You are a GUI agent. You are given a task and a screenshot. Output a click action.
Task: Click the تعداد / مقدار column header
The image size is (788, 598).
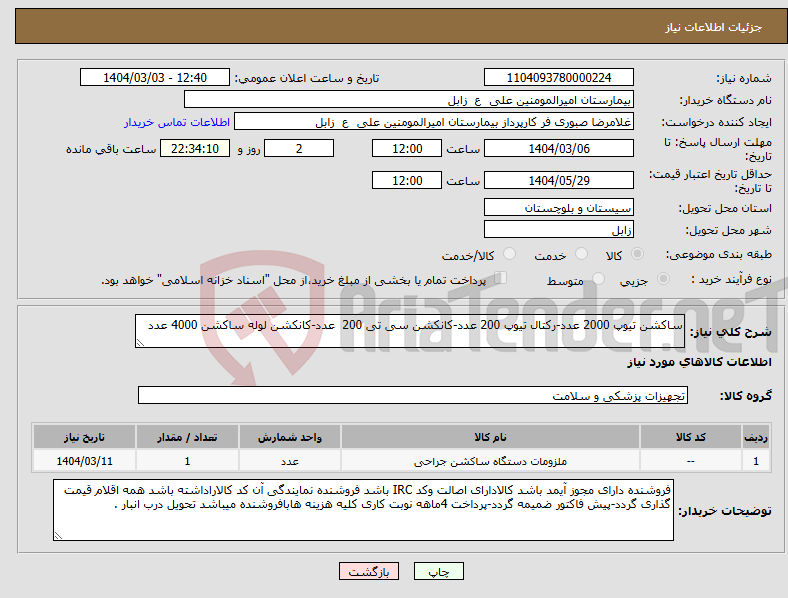pyautogui.click(x=187, y=437)
